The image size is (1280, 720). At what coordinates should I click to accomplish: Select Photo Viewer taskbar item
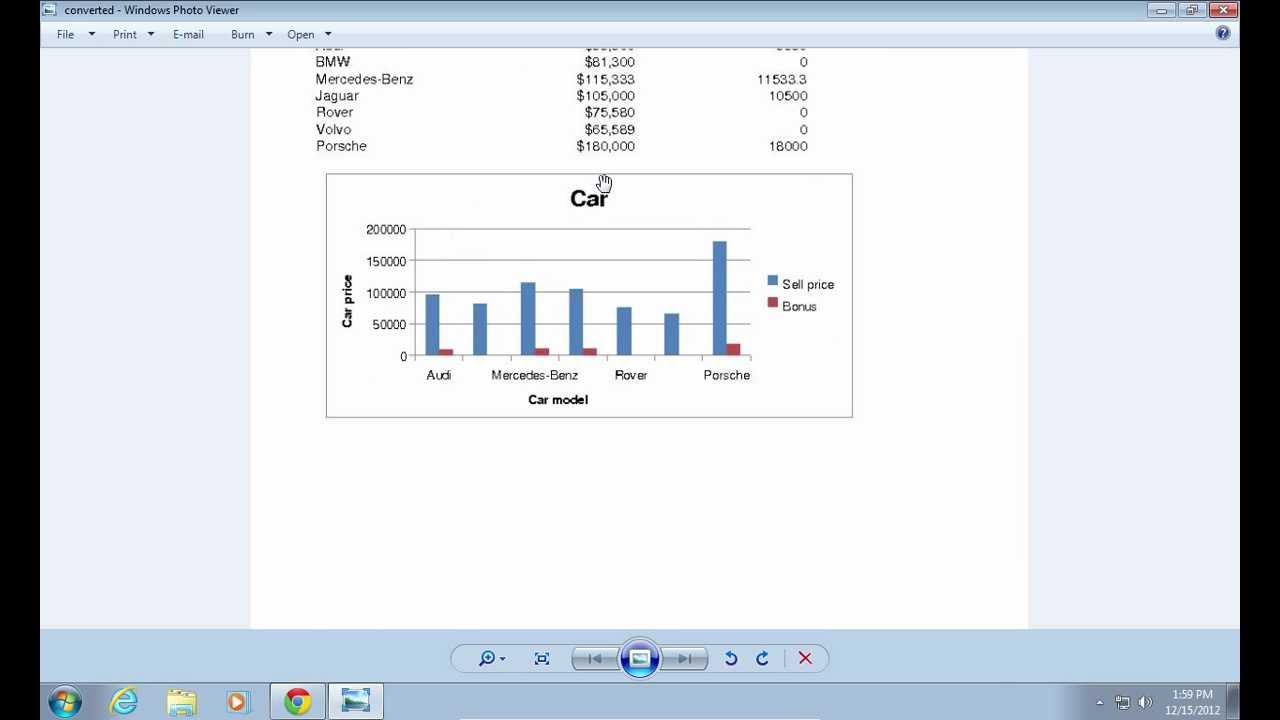tap(355, 701)
